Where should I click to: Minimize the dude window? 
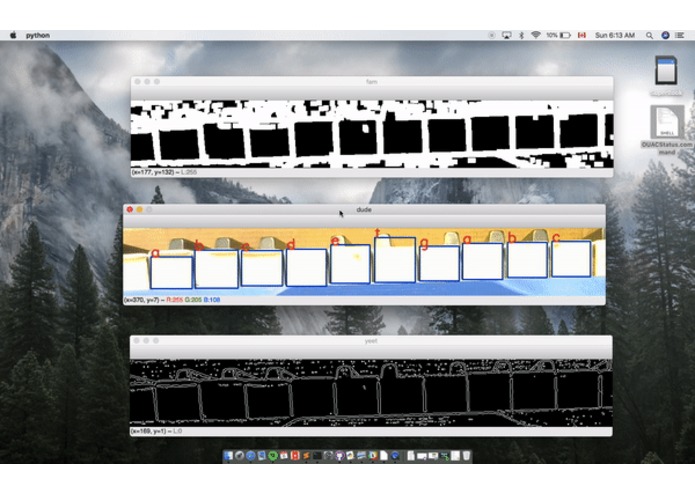coord(139,210)
